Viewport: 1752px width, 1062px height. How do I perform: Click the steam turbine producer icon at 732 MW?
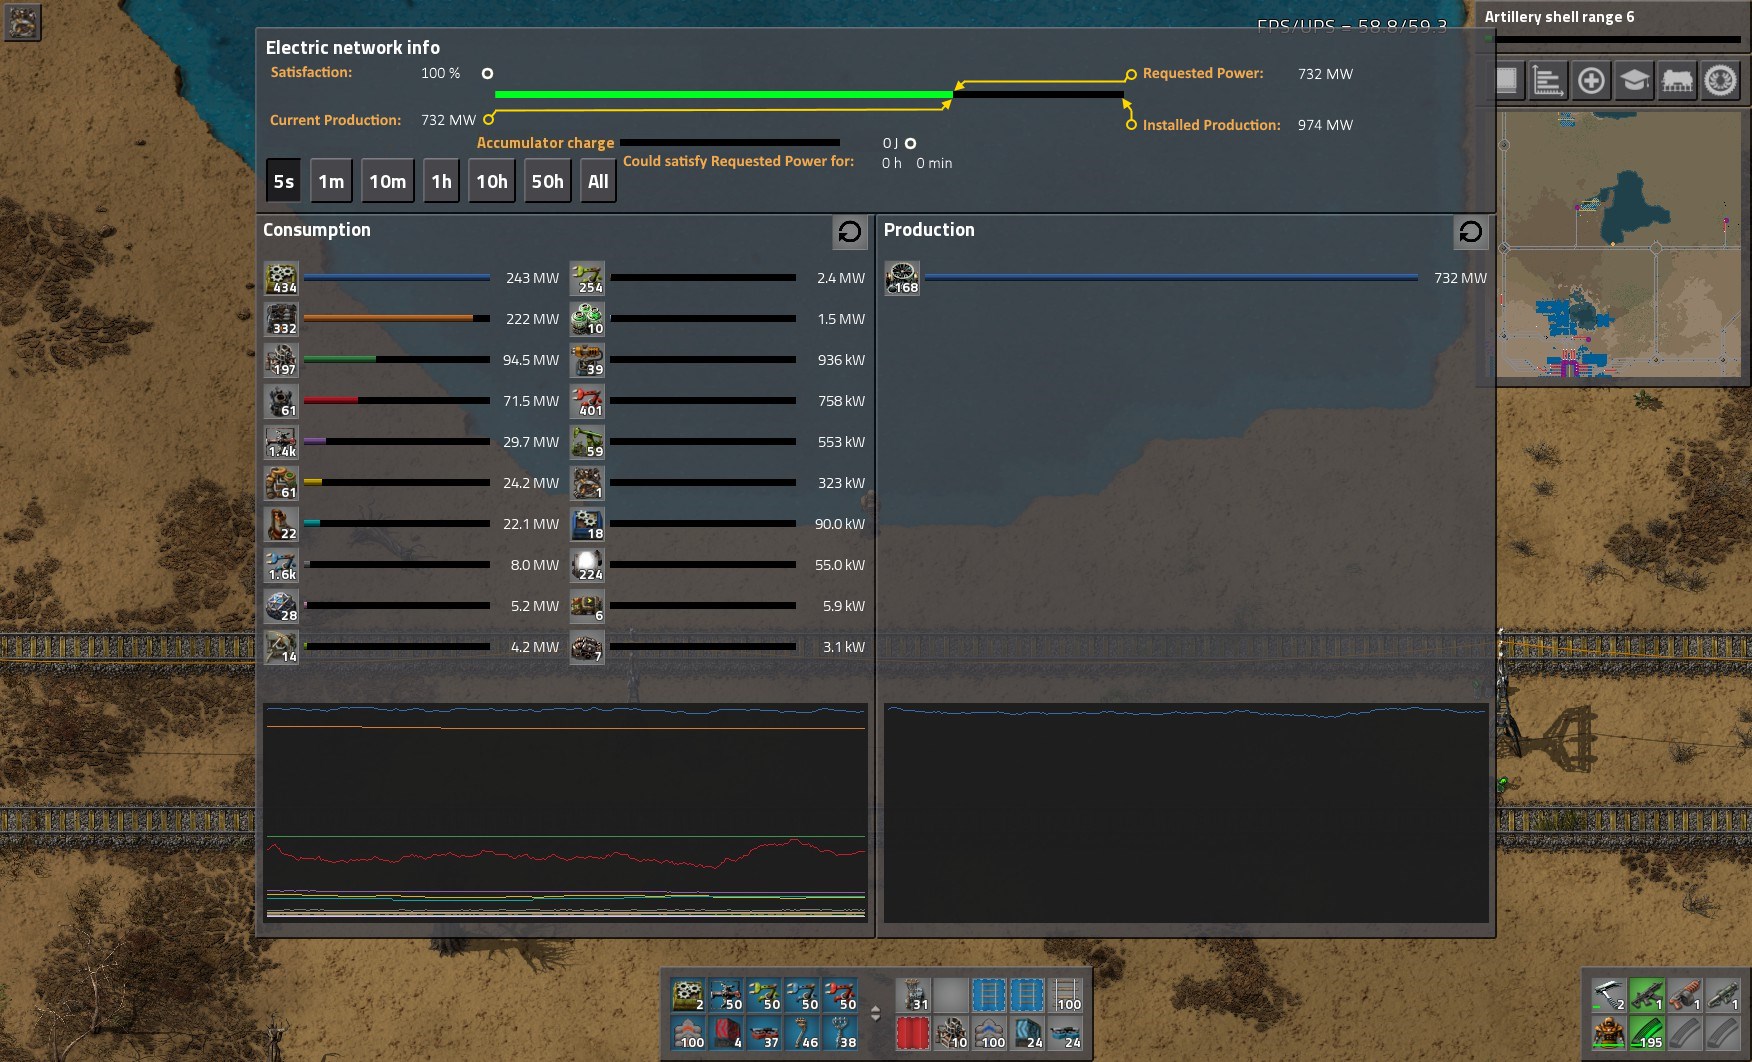902,278
